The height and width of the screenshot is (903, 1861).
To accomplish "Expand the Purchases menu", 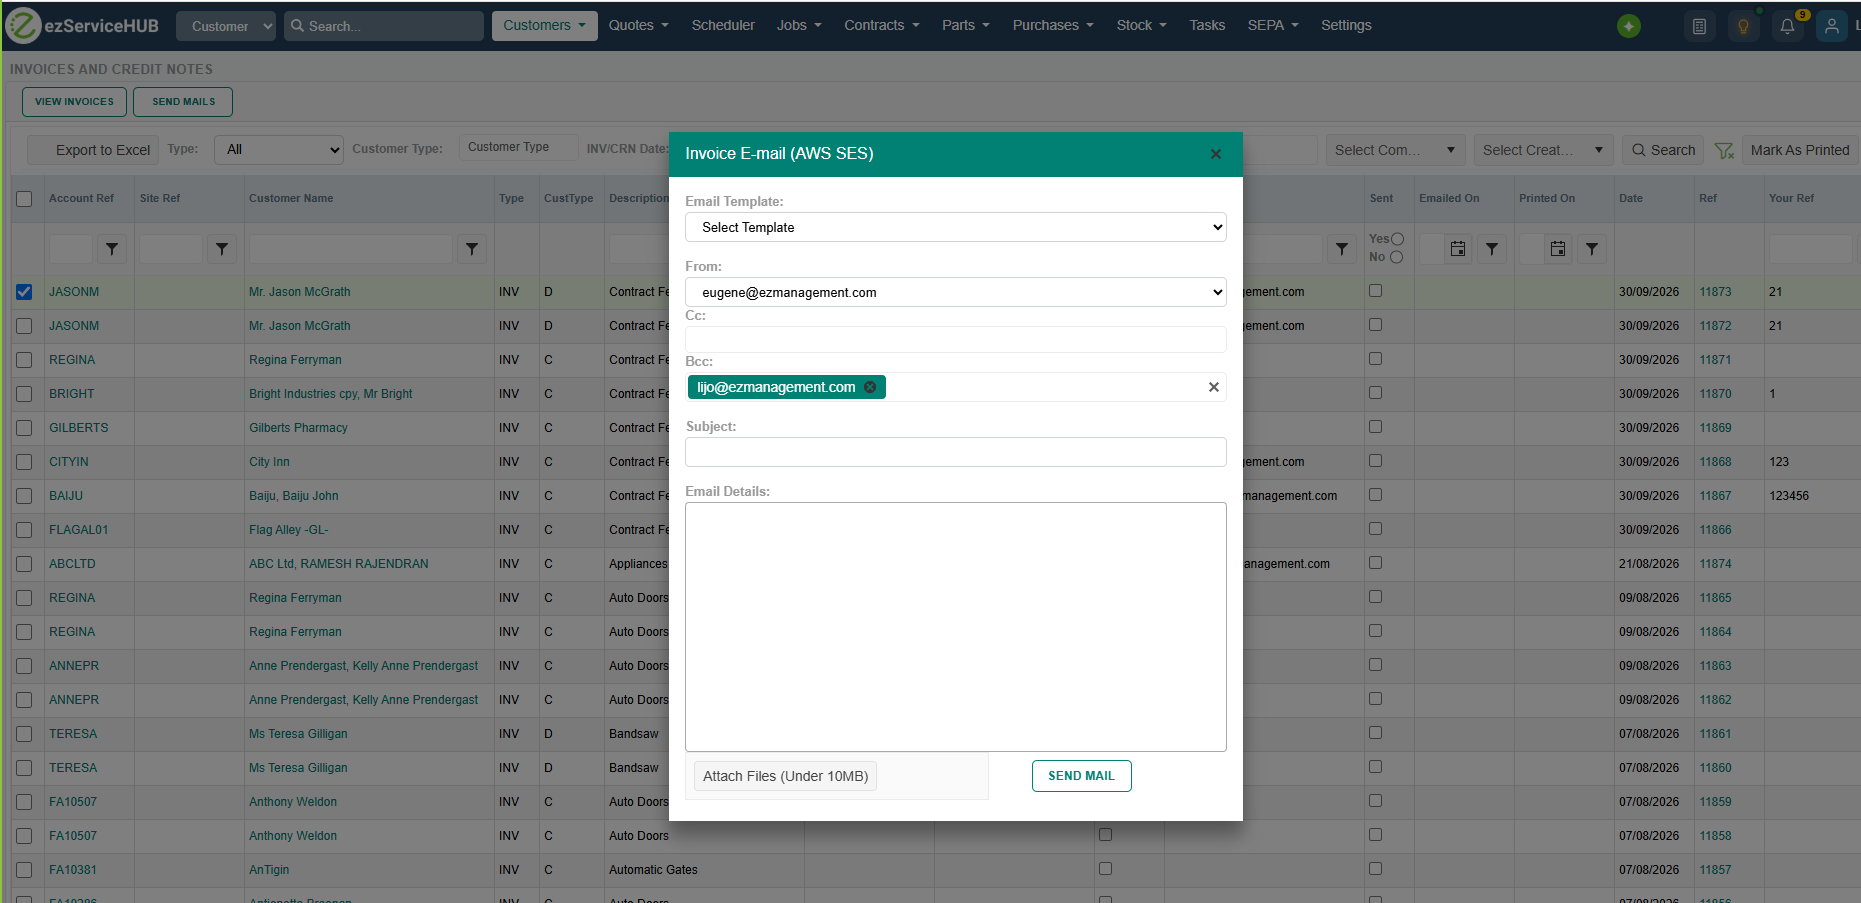I will 1053,26.
